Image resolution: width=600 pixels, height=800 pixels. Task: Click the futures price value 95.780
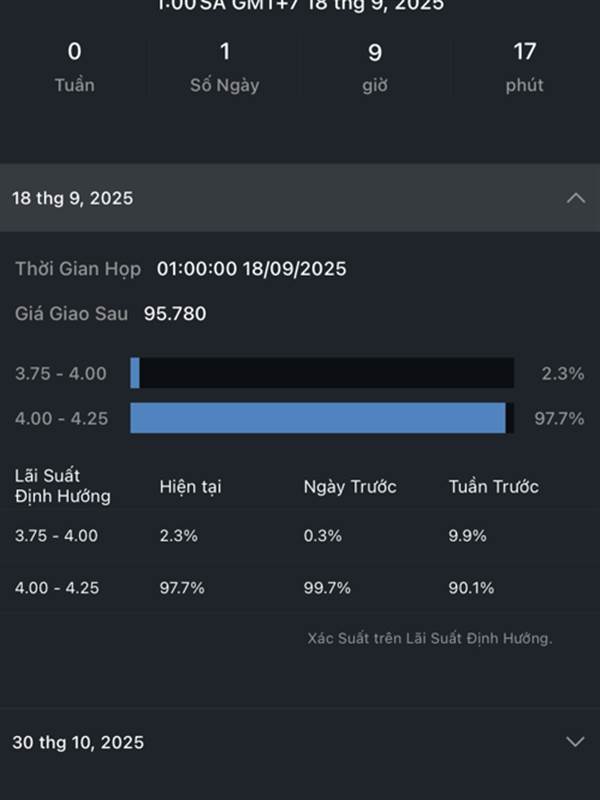[175, 313]
